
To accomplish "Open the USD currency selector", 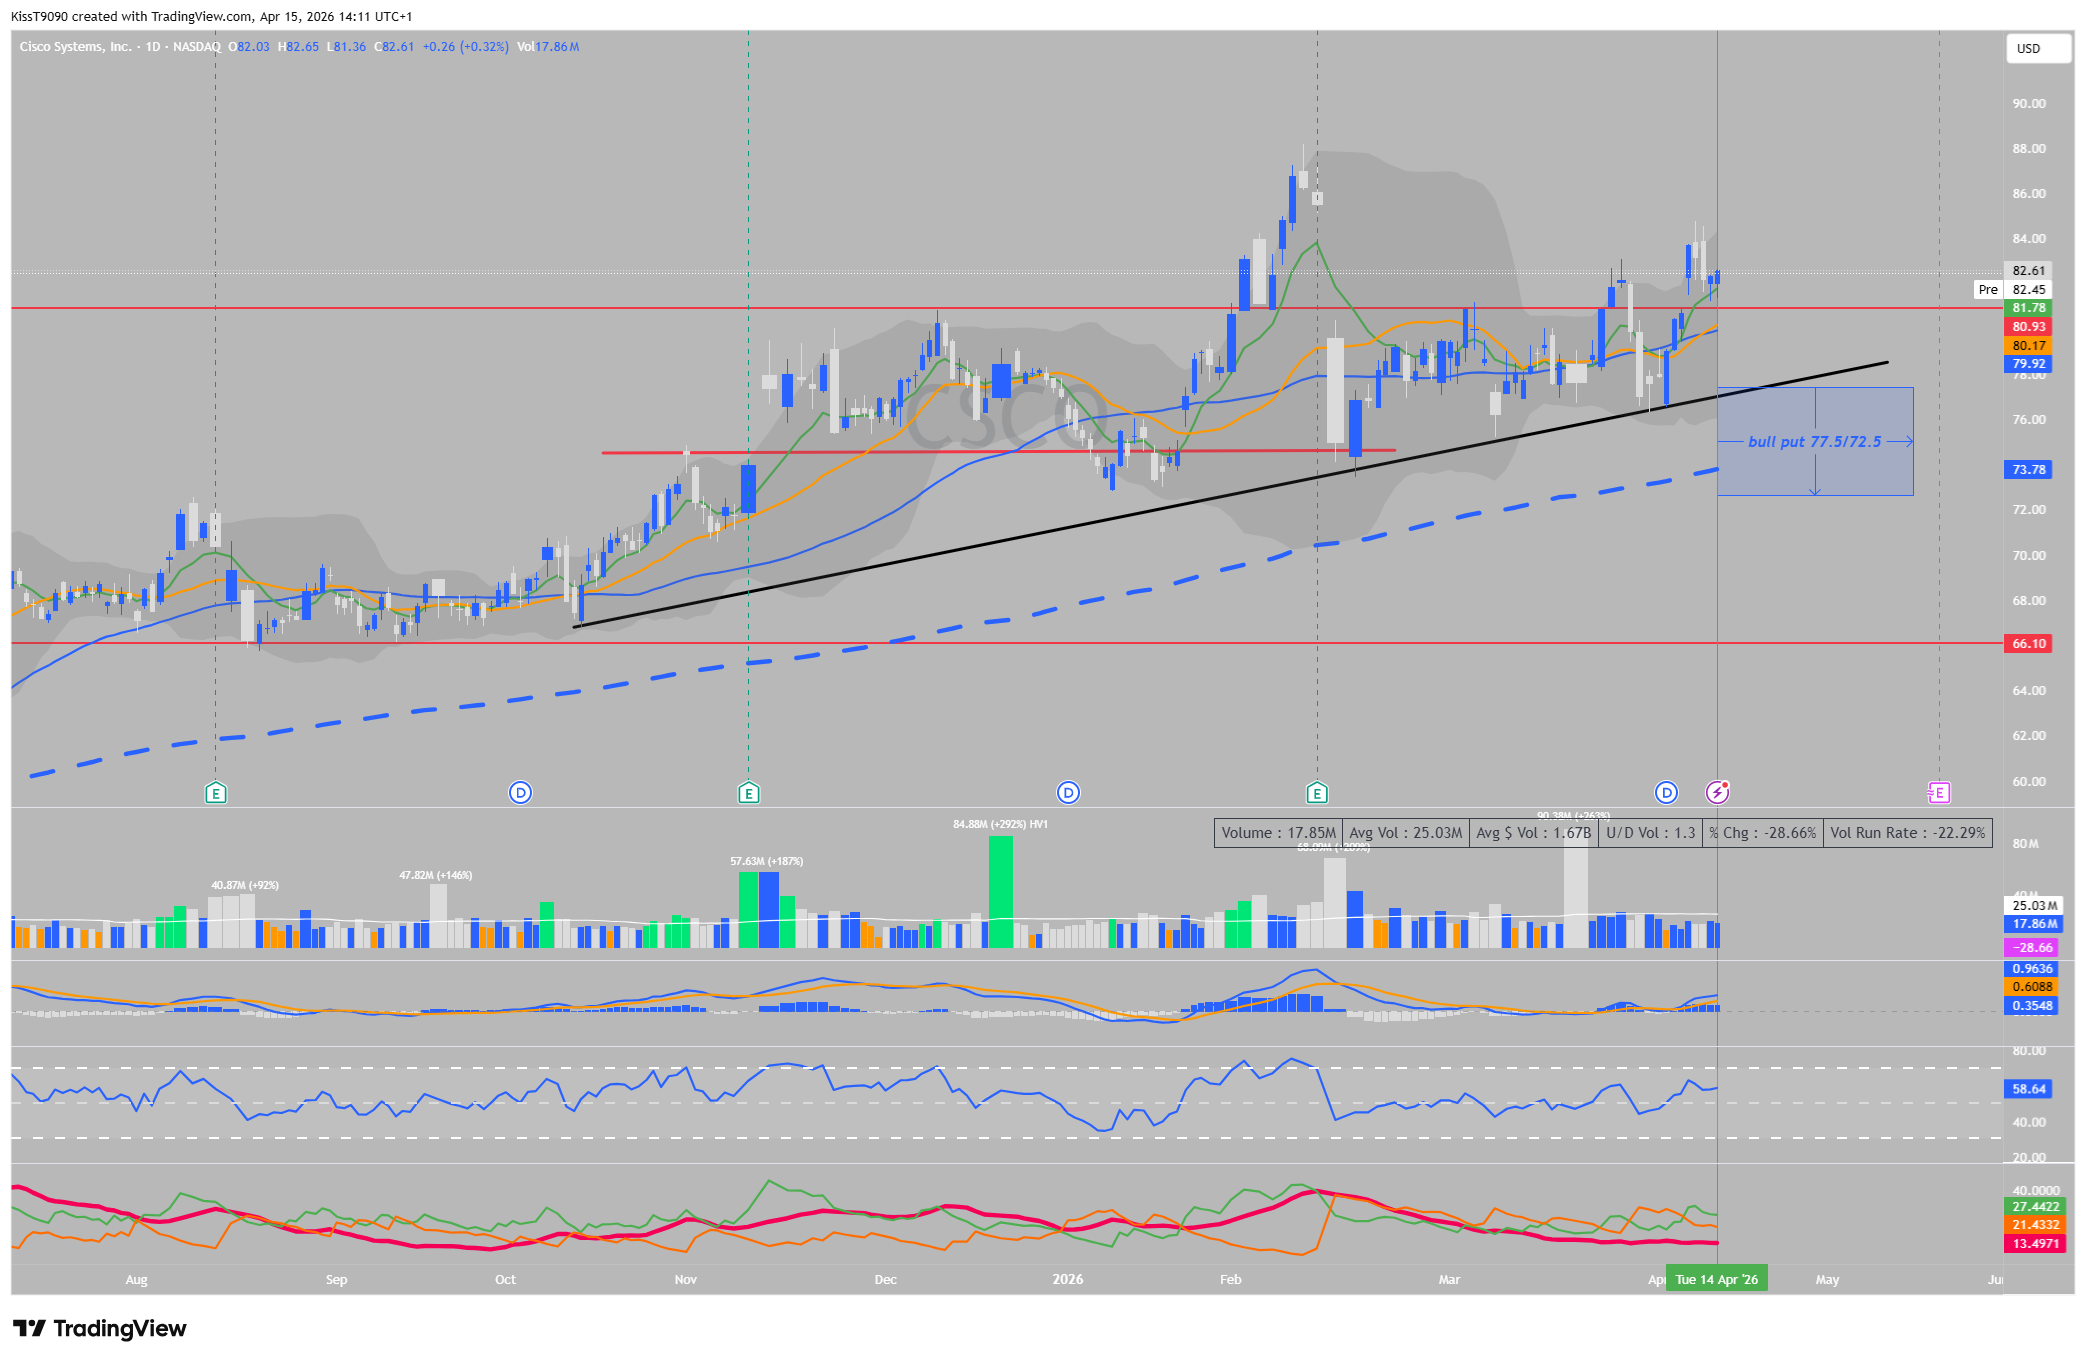I will [2038, 48].
